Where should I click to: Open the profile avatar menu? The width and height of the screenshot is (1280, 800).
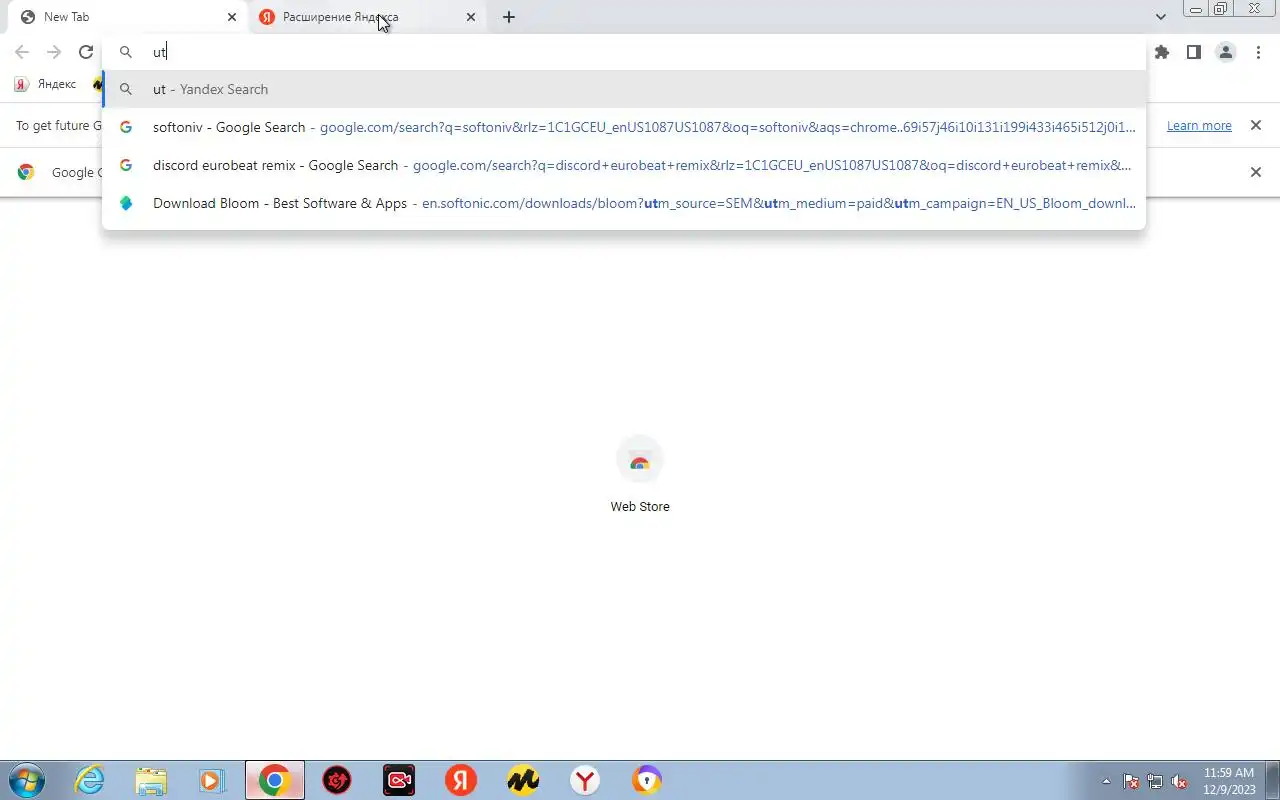coord(1226,52)
